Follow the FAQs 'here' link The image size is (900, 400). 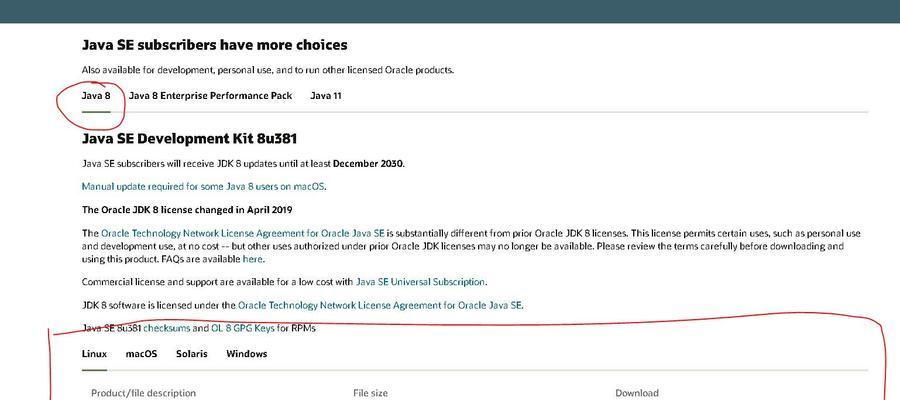[253, 259]
